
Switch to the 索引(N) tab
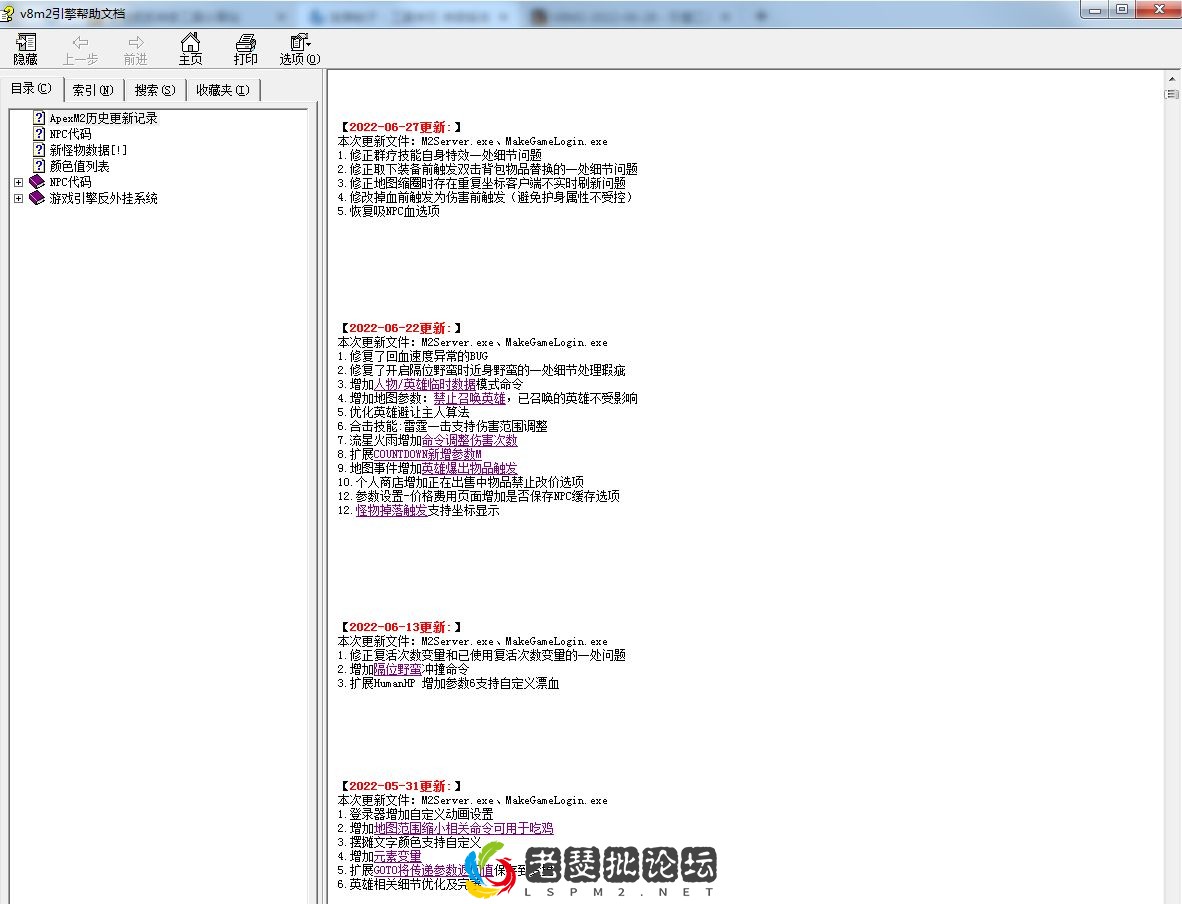tap(92, 89)
